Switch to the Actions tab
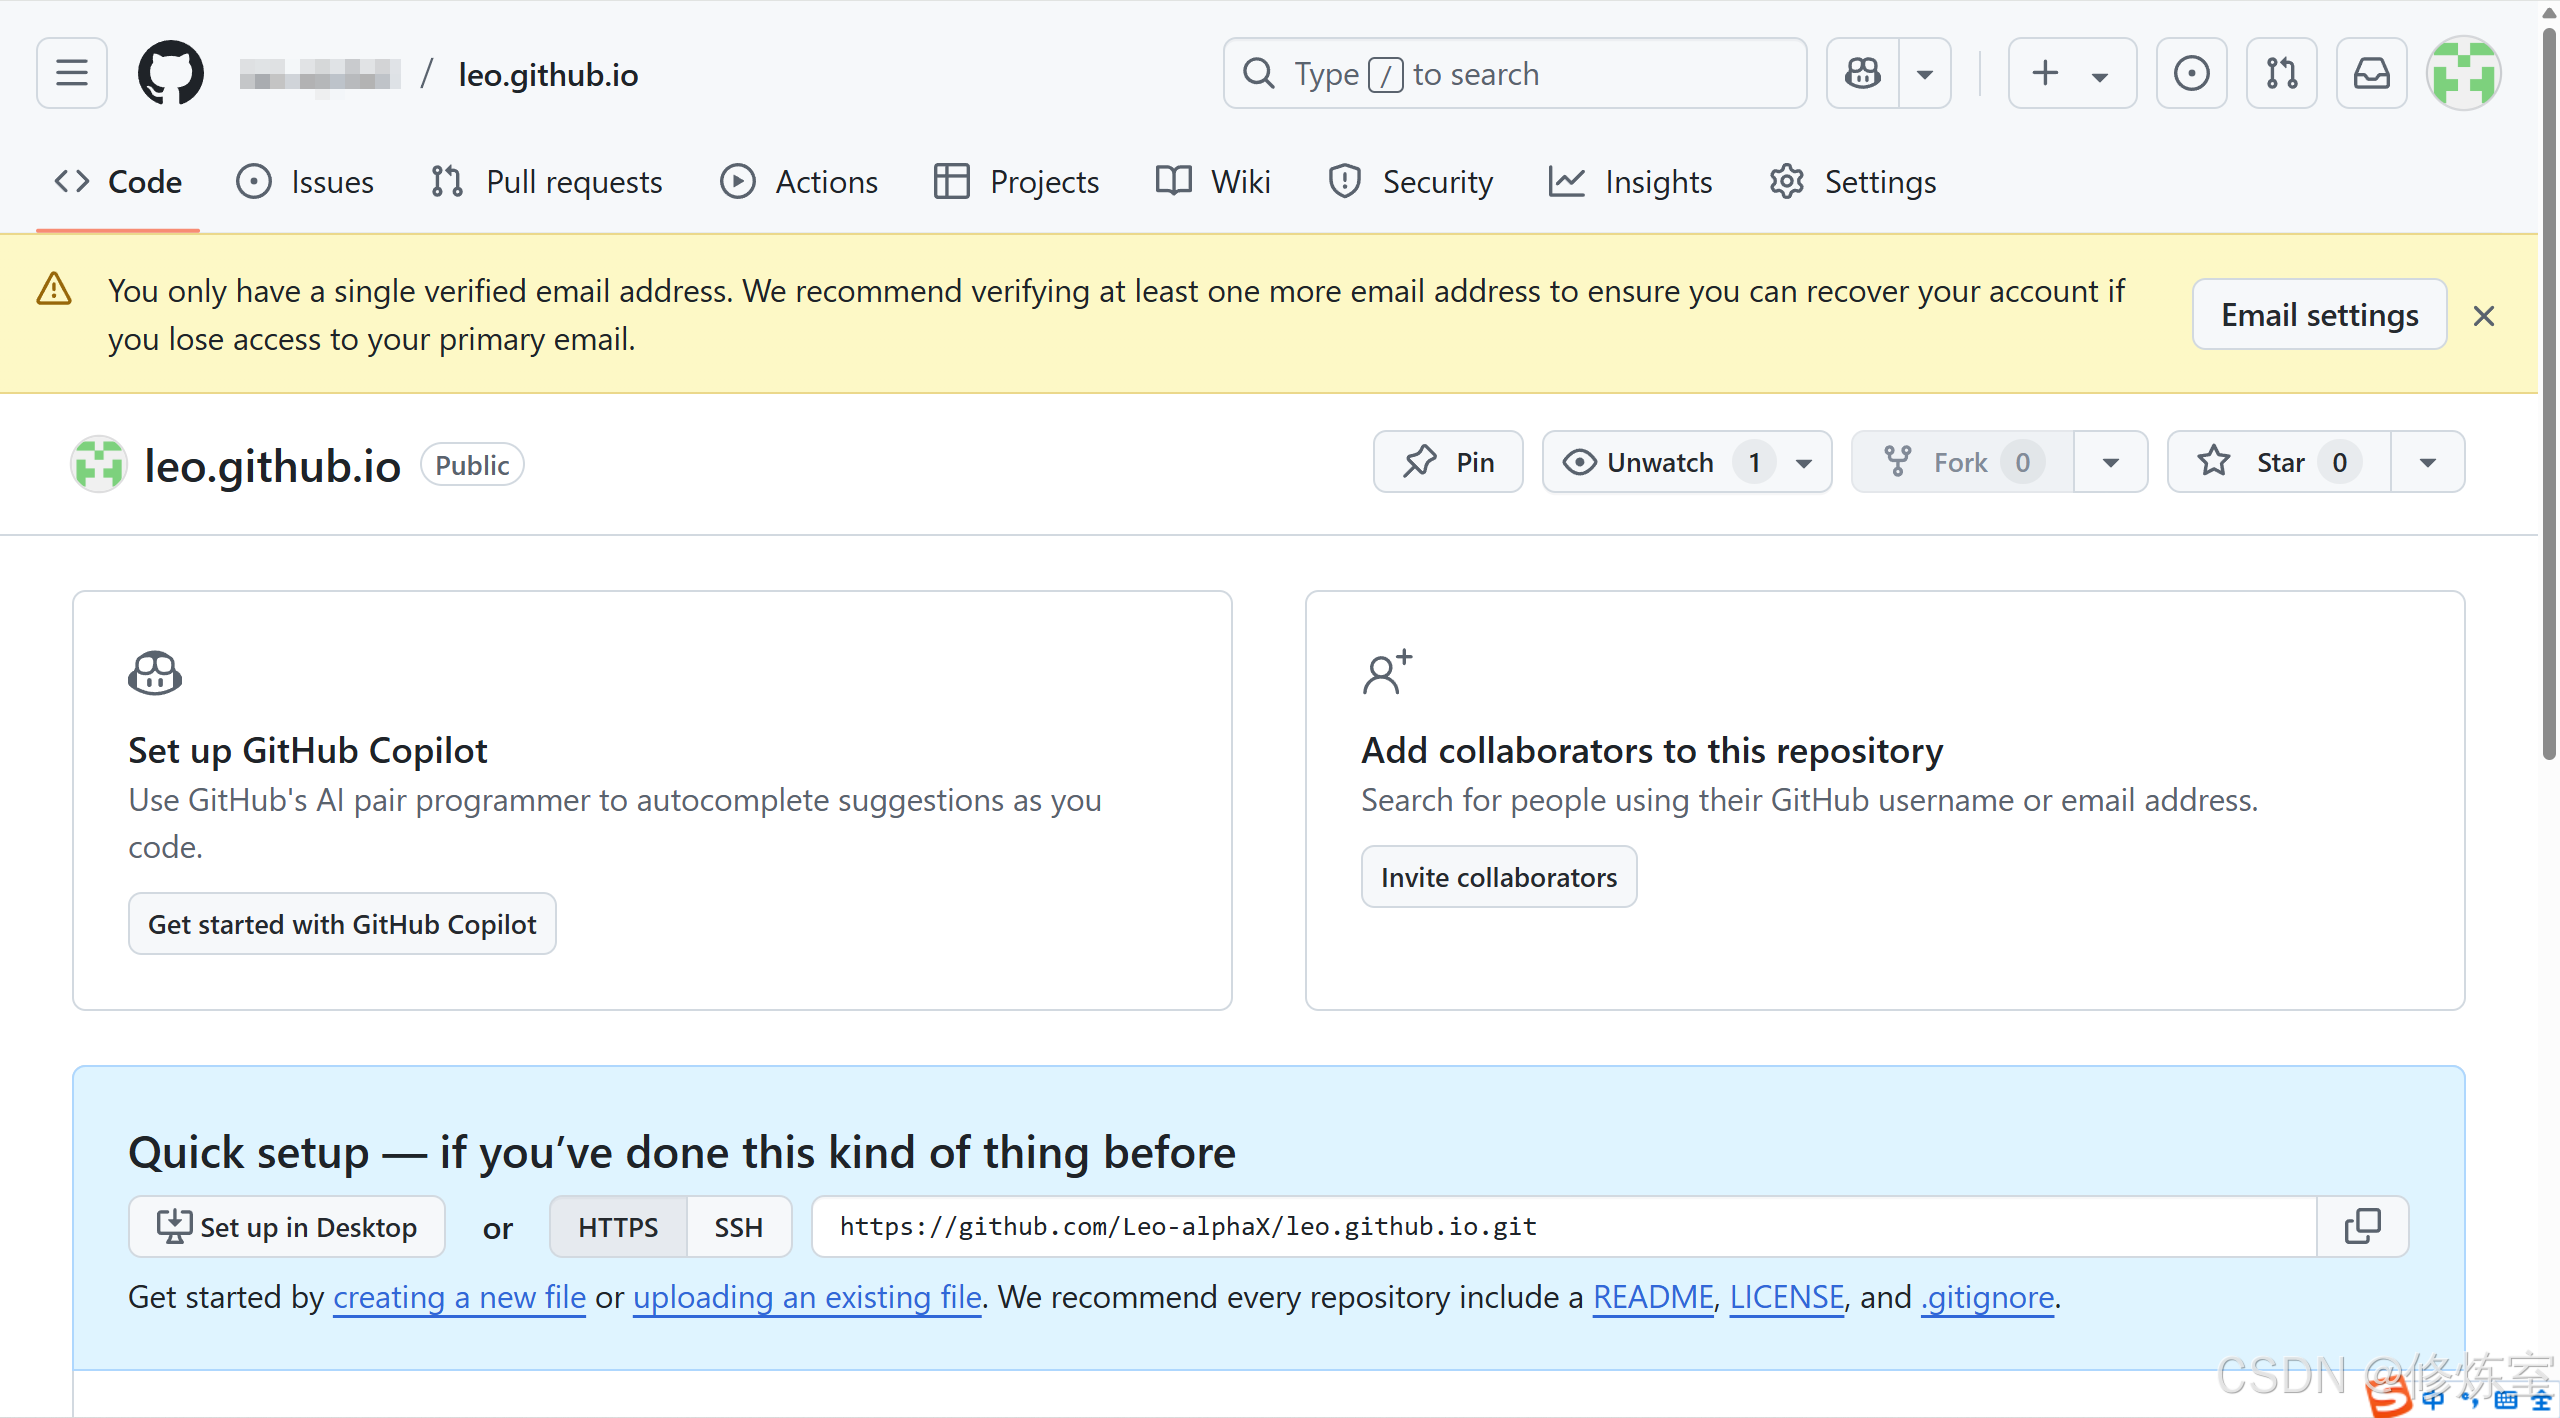Image resolution: width=2560 pixels, height=1418 pixels. [799, 182]
